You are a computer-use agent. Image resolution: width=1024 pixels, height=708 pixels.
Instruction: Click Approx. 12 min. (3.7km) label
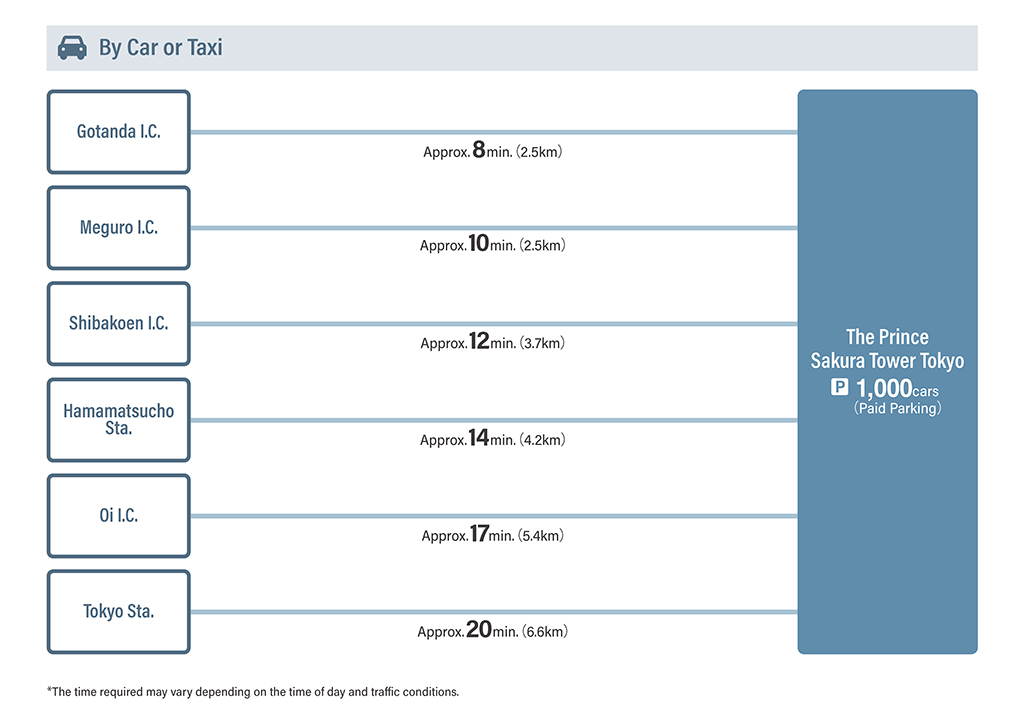pos(492,342)
